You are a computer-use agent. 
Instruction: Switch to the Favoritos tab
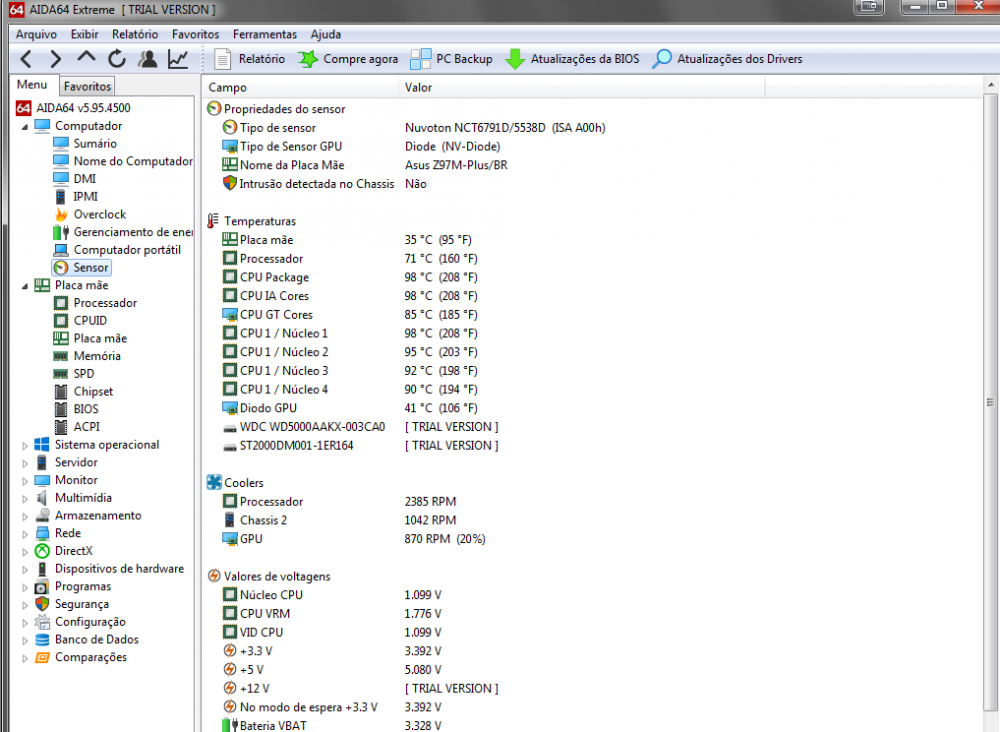coord(88,87)
